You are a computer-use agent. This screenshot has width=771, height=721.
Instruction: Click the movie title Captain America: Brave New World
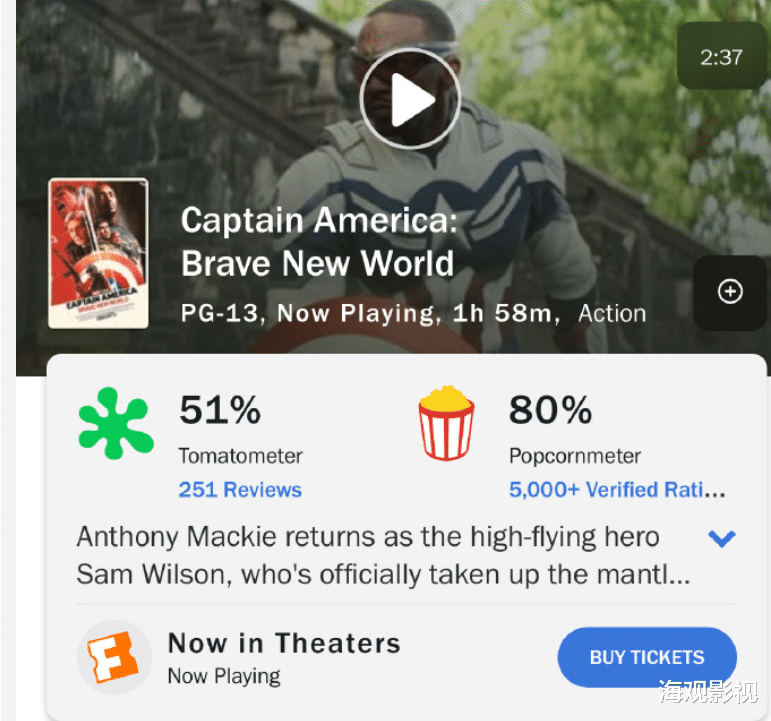318,241
